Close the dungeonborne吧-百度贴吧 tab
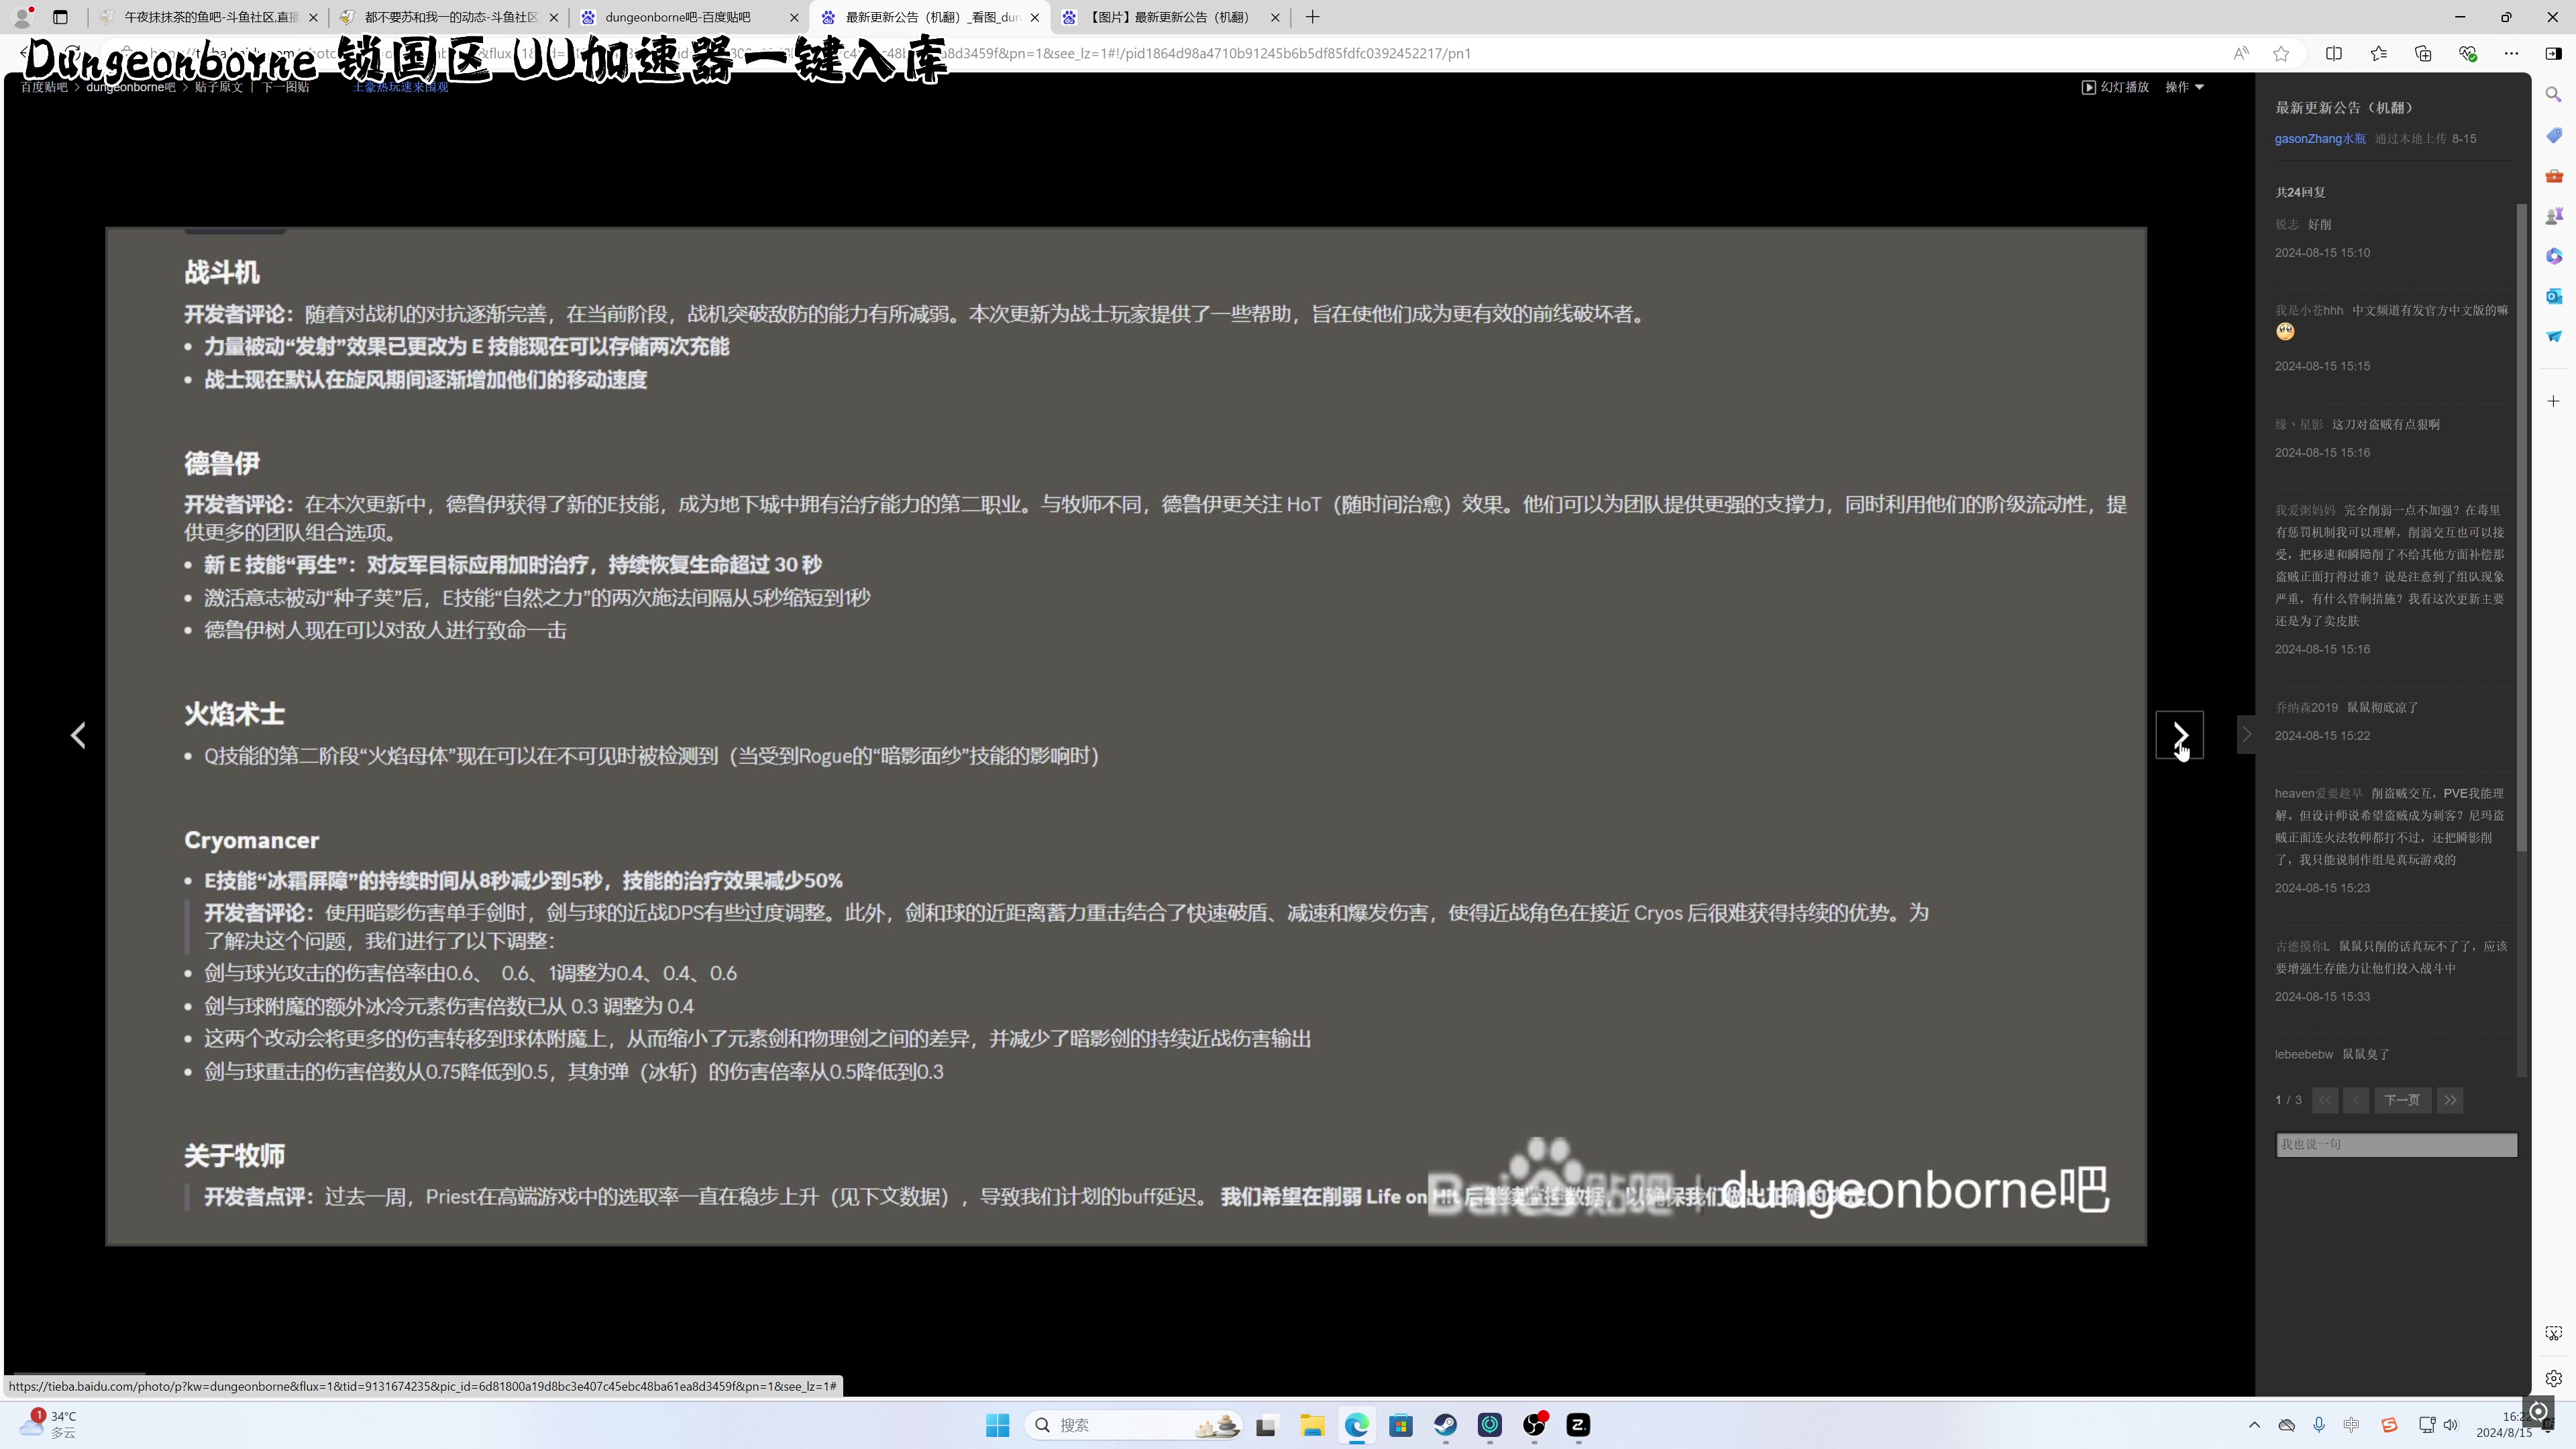Viewport: 2576px width, 1449px height. [794, 17]
